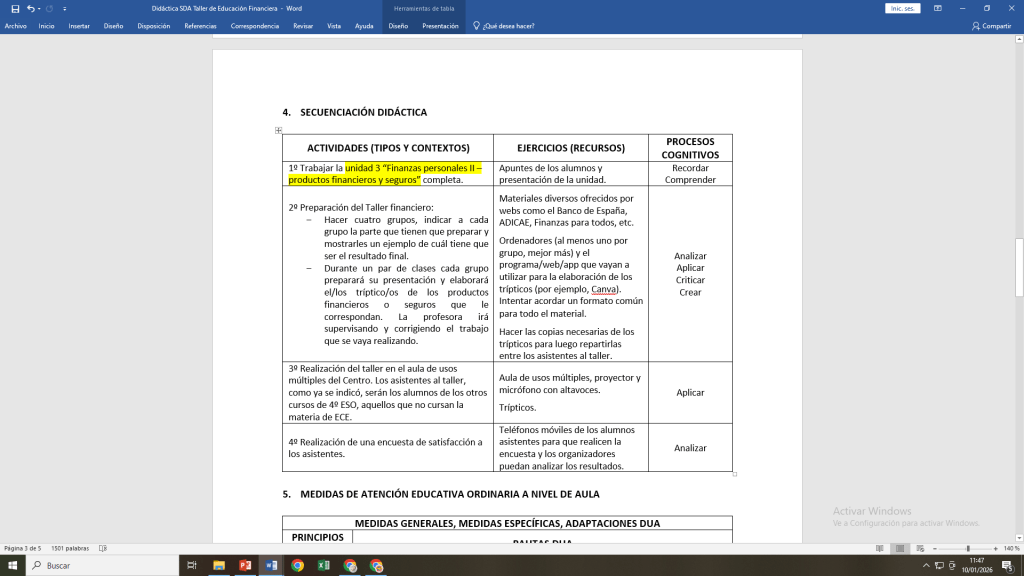
Task: Open Excel from the taskbar
Action: 323,566
